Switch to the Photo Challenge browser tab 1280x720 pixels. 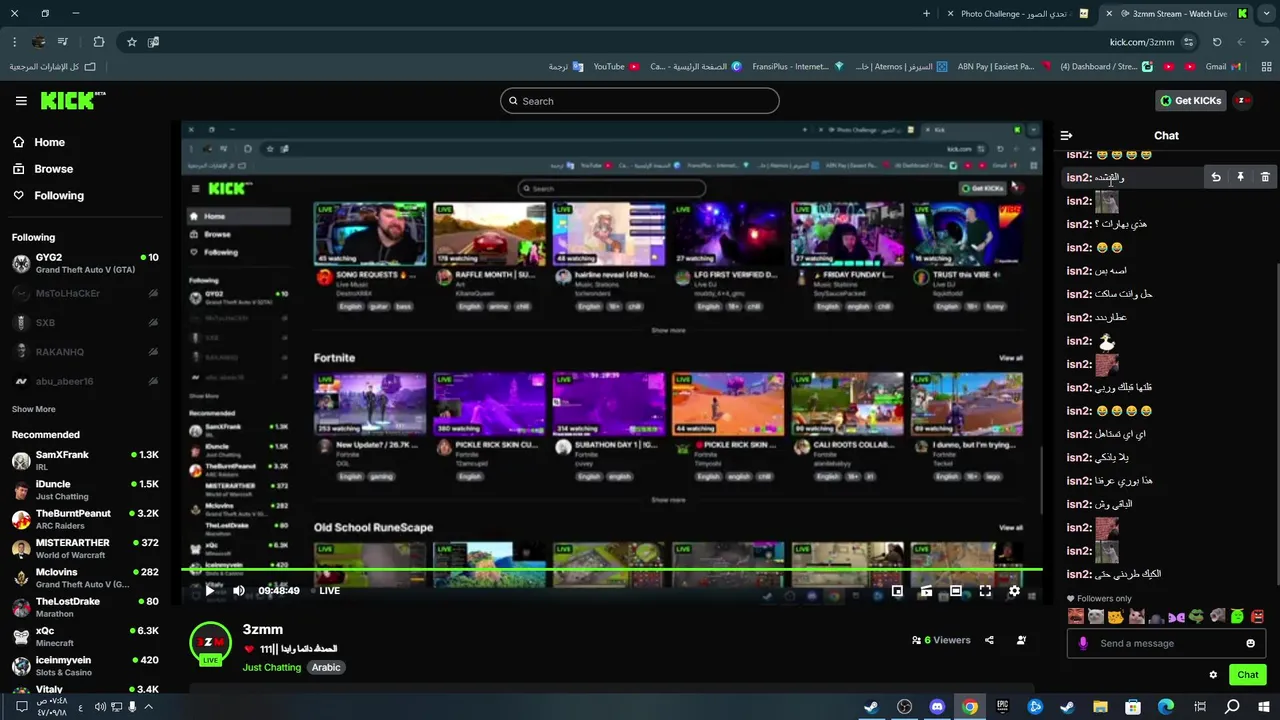(x=1018, y=14)
